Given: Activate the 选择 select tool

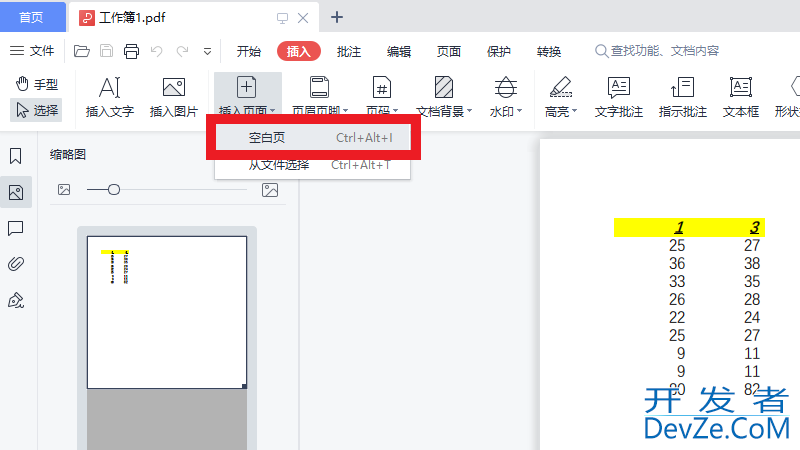Looking at the screenshot, I should pos(36,110).
